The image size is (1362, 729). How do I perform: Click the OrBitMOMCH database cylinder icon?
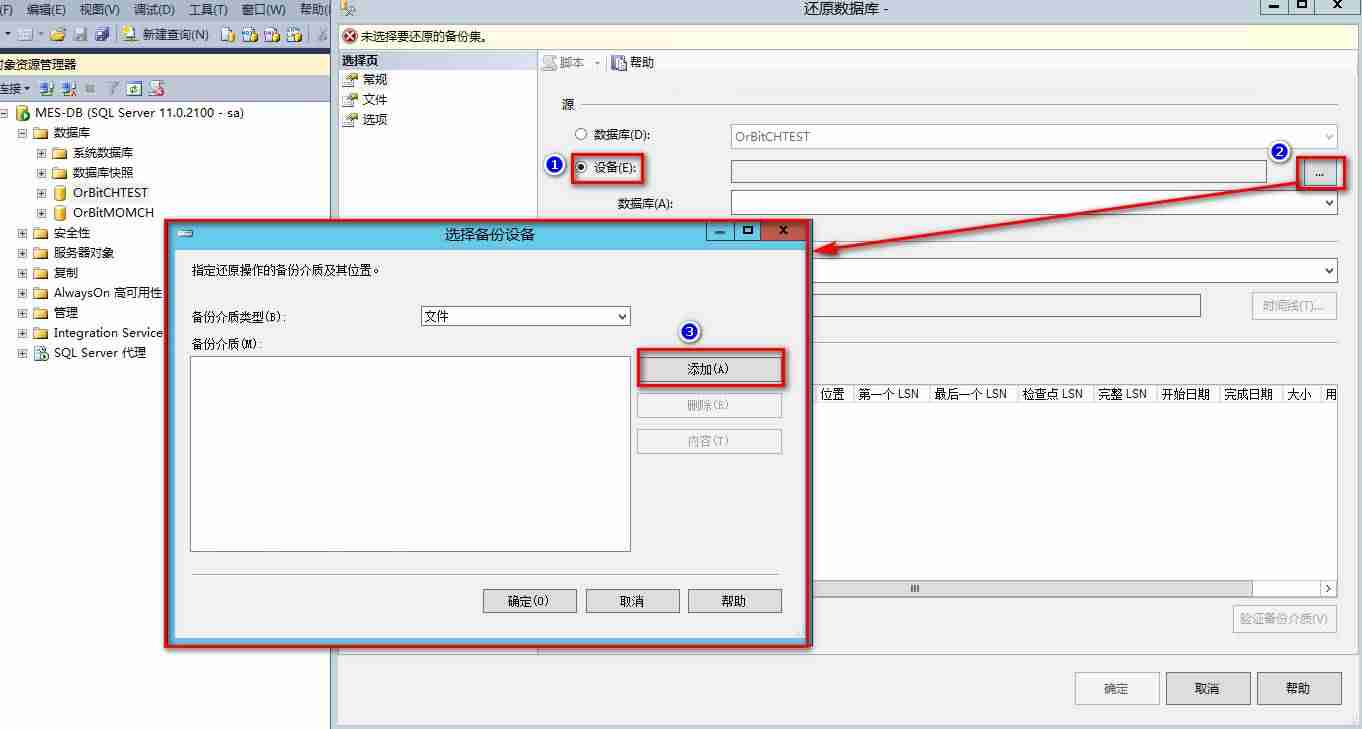pyautogui.click(x=60, y=213)
